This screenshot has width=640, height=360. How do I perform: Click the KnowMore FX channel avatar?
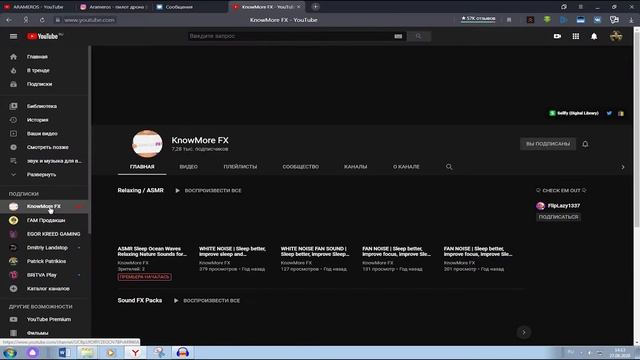click(147, 144)
